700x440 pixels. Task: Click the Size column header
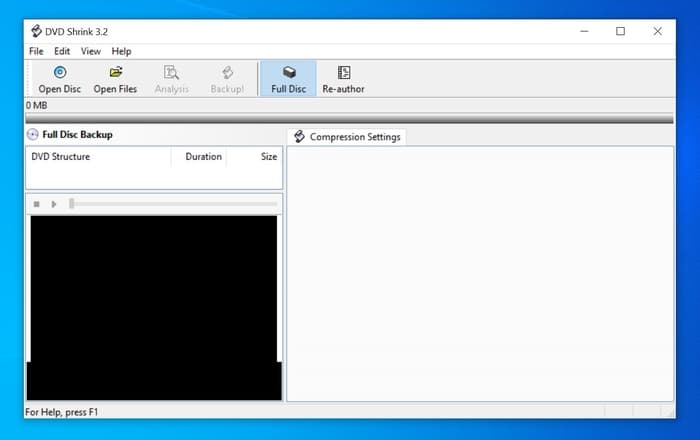(254, 157)
